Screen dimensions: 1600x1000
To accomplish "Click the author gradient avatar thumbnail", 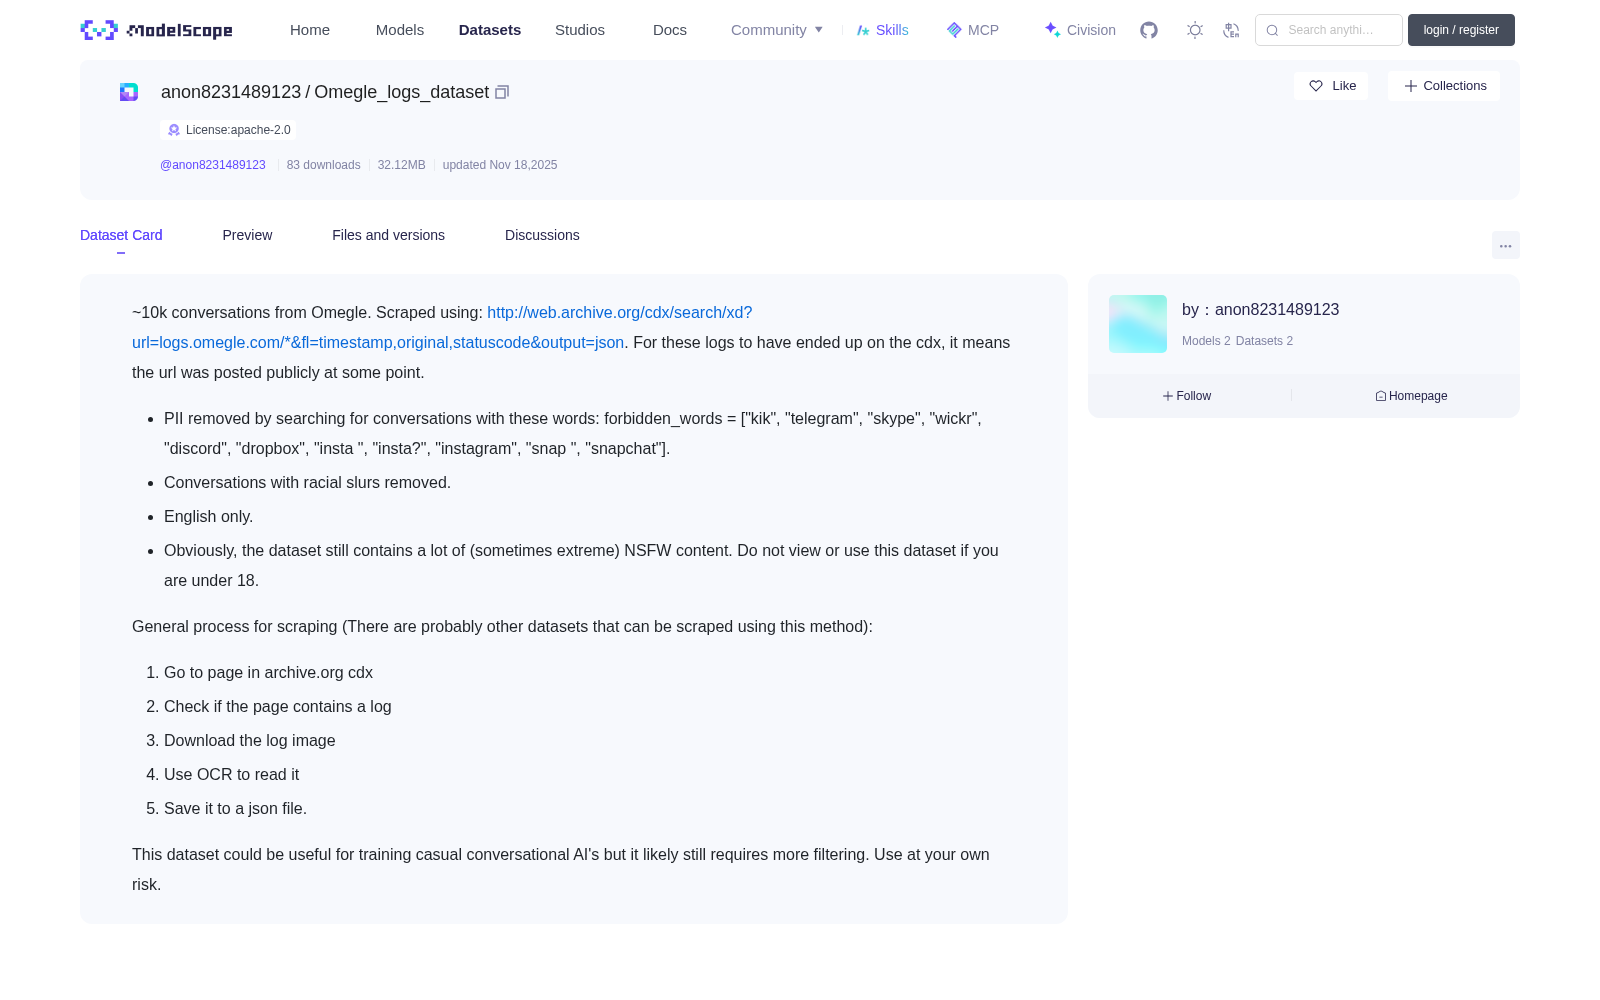I will pos(1138,324).
